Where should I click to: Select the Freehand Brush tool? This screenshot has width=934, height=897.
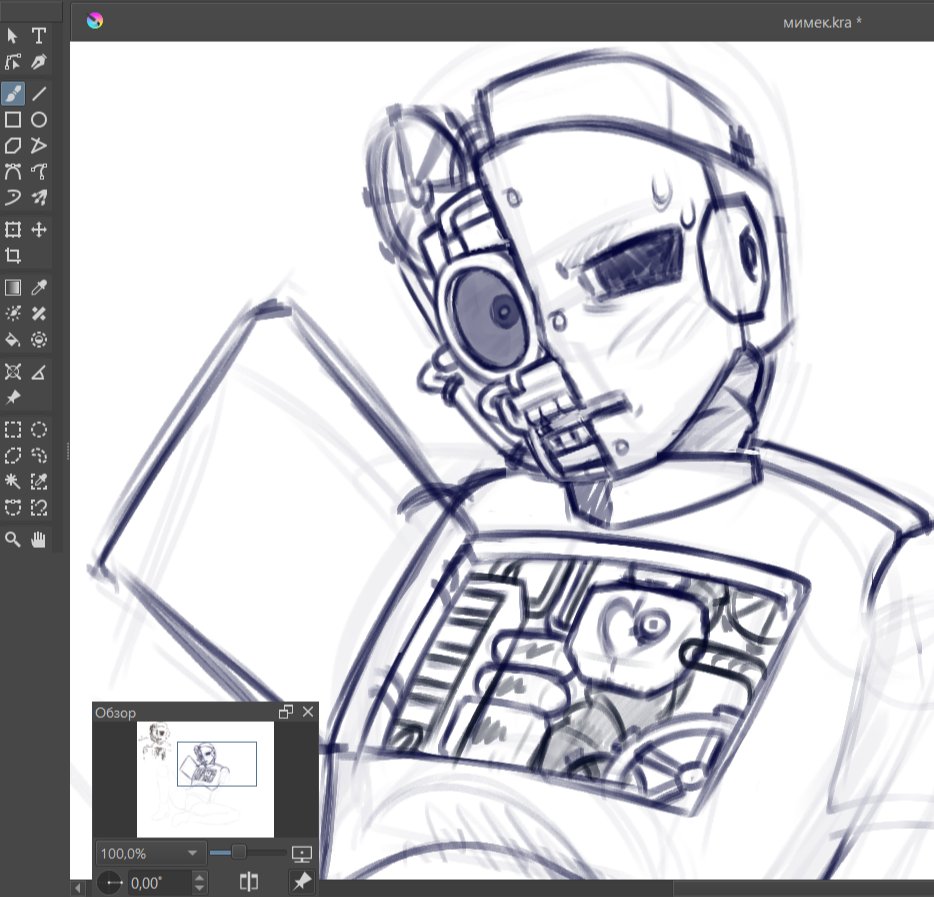point(13,93)
